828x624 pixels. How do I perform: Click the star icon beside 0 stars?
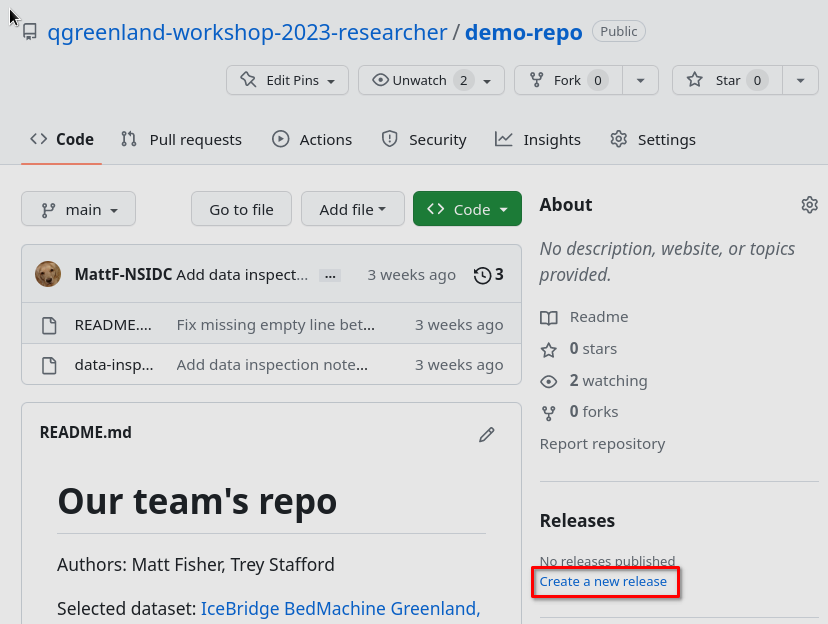point(549,350)
